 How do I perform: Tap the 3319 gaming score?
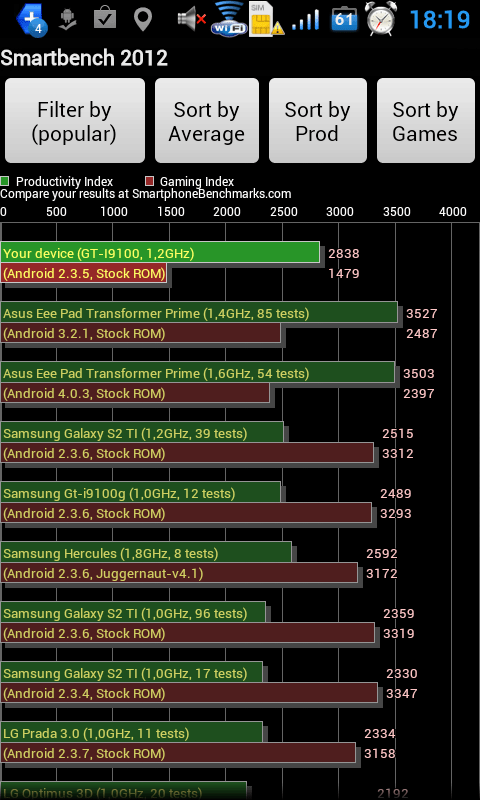[x=399, y=634]
